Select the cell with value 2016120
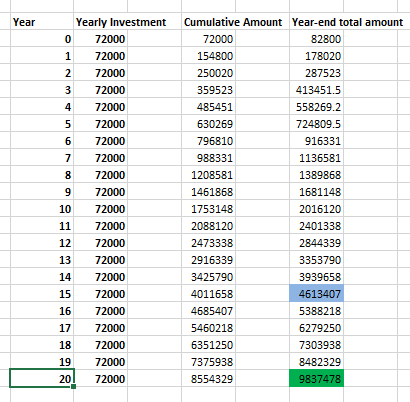Viewport: 410px width, 402px height. (x=316, y=209)
